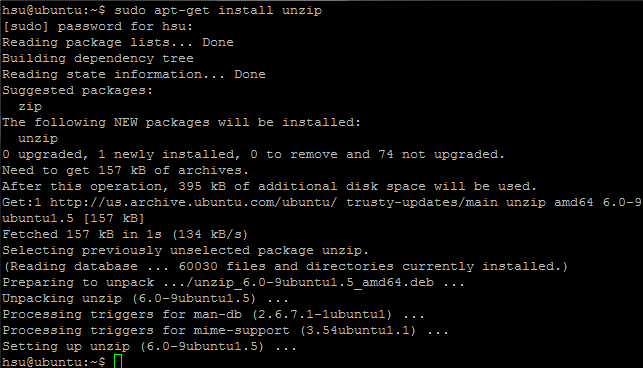Image resolution: width=643 pixels, height=368 pixels.
Task: Click the unzip_6.0-9ubuntu1.5_amd64.deb filename
Action: tap(314, 282)
